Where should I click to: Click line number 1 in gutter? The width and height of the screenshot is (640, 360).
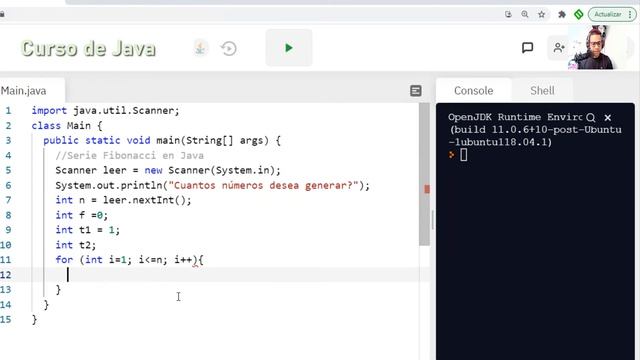[8, 111]
